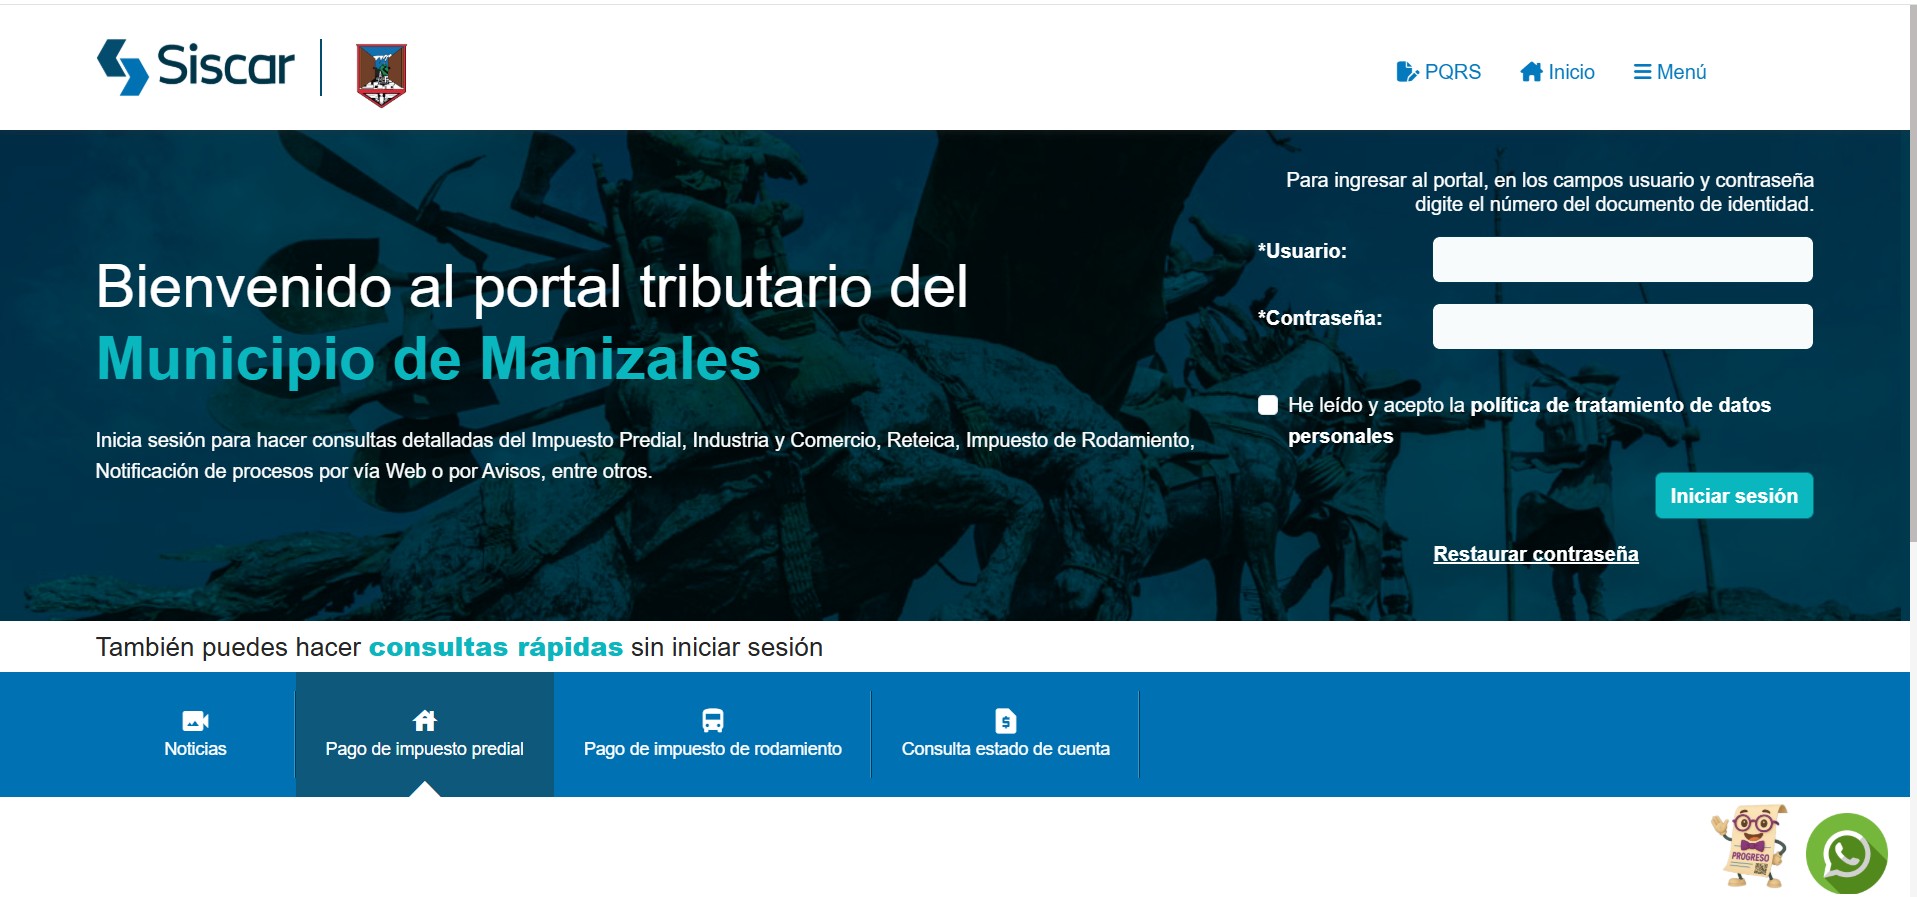Open the Consulta estado de cuenta tab
The image size is (1917, 897).
point(1005,749)
